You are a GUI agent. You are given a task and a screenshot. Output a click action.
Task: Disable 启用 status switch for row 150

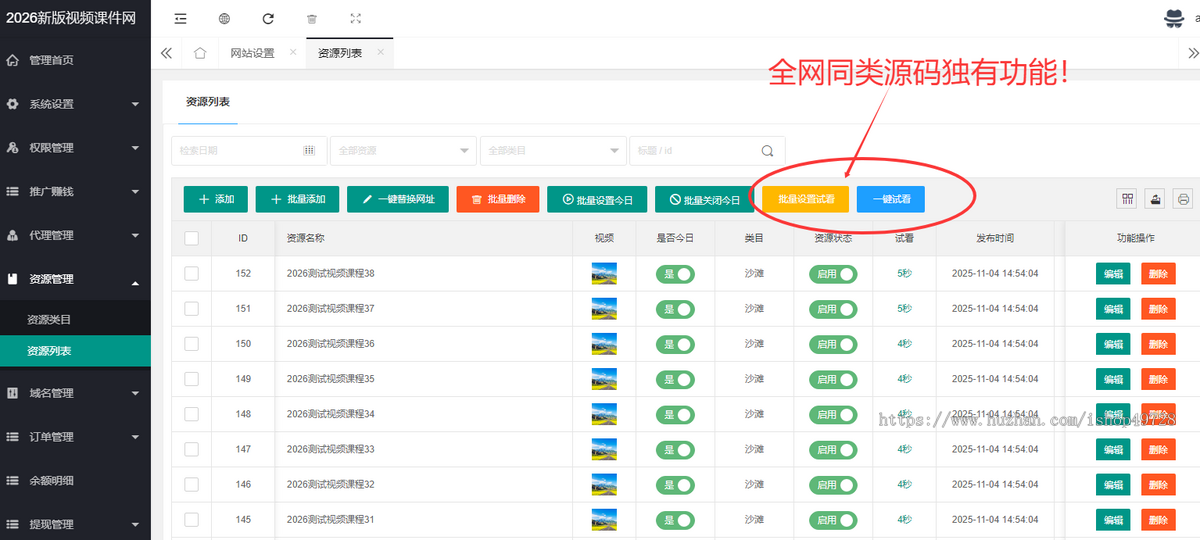tap(833, 344)
